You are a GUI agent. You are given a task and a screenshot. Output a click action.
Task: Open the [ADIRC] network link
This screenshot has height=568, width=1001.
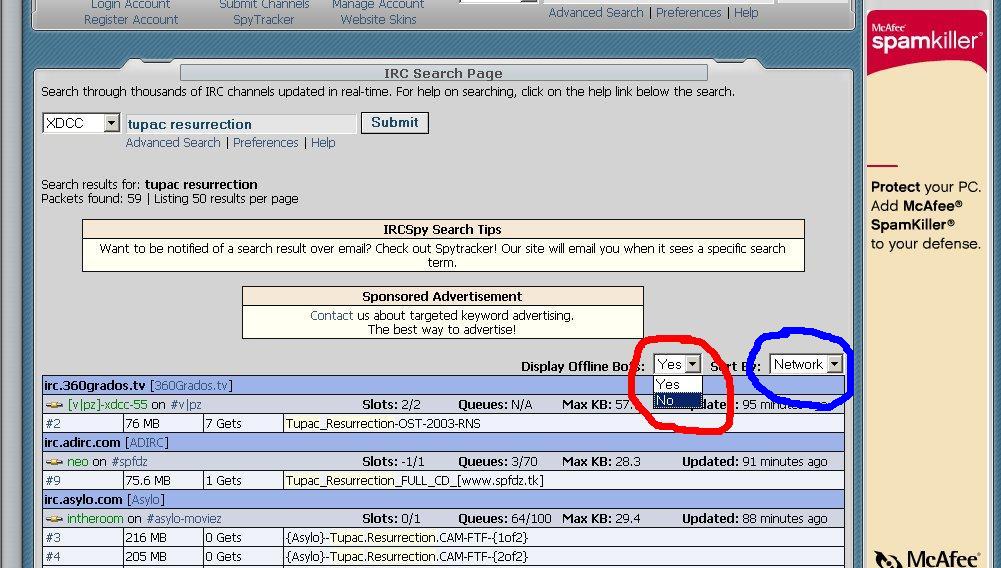(x=147, y=442)
